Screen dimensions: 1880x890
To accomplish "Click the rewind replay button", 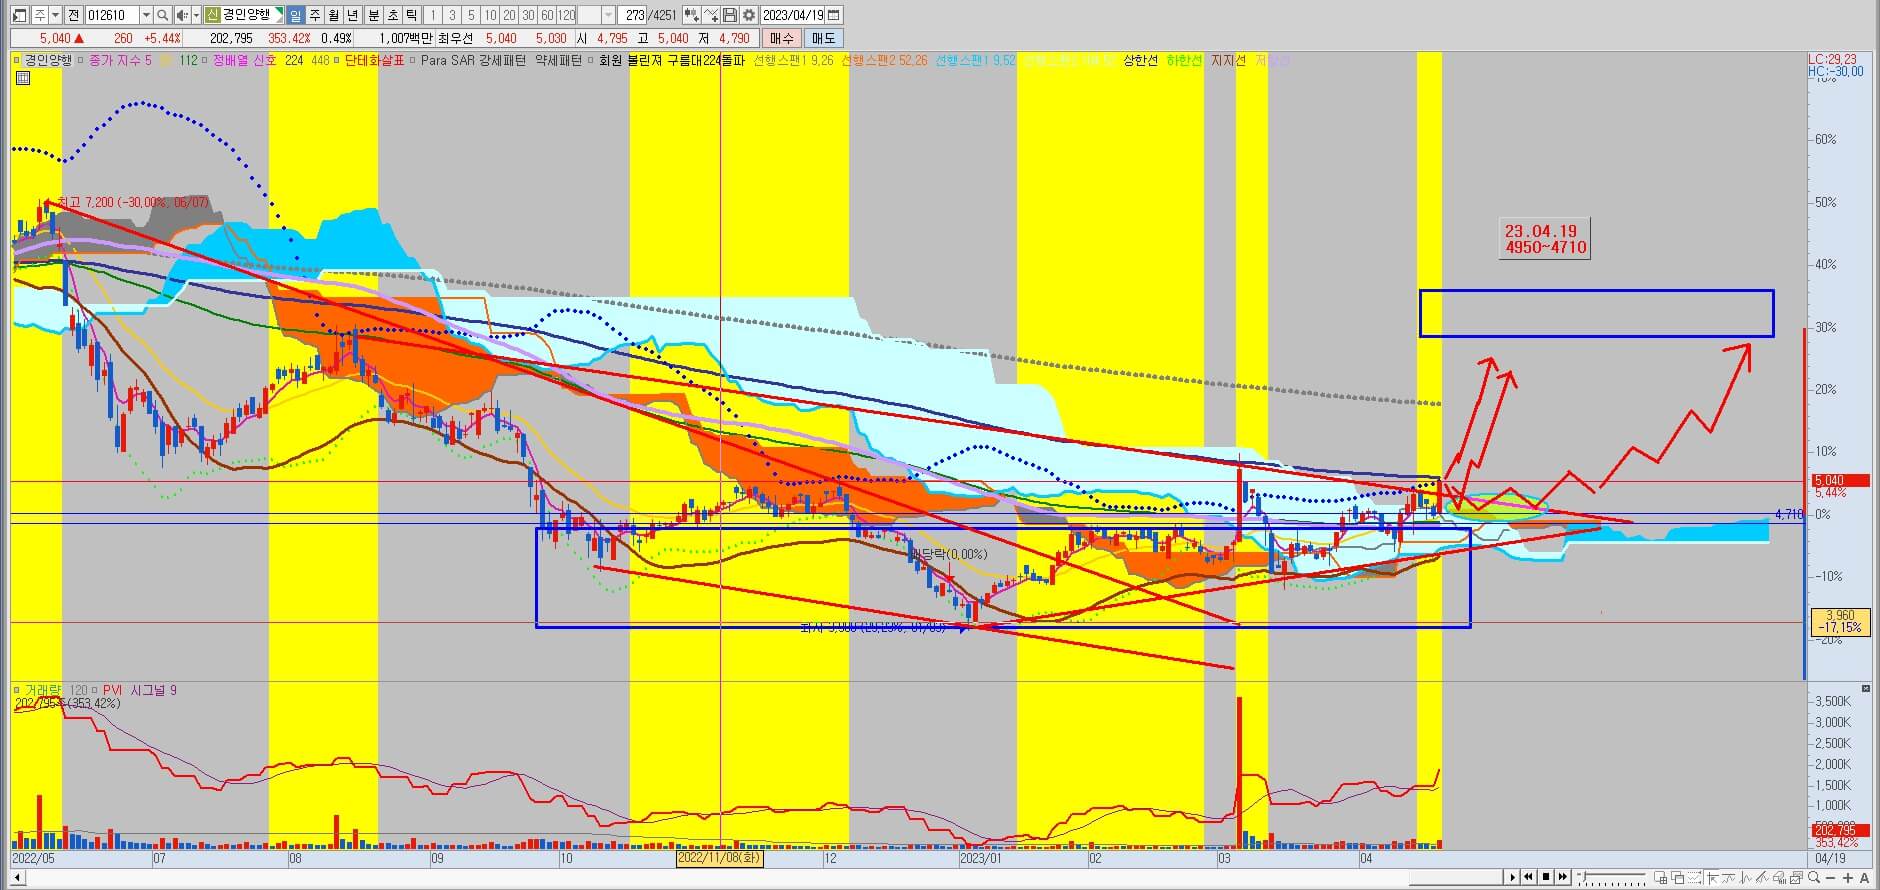I will (x=1529, y=877).
